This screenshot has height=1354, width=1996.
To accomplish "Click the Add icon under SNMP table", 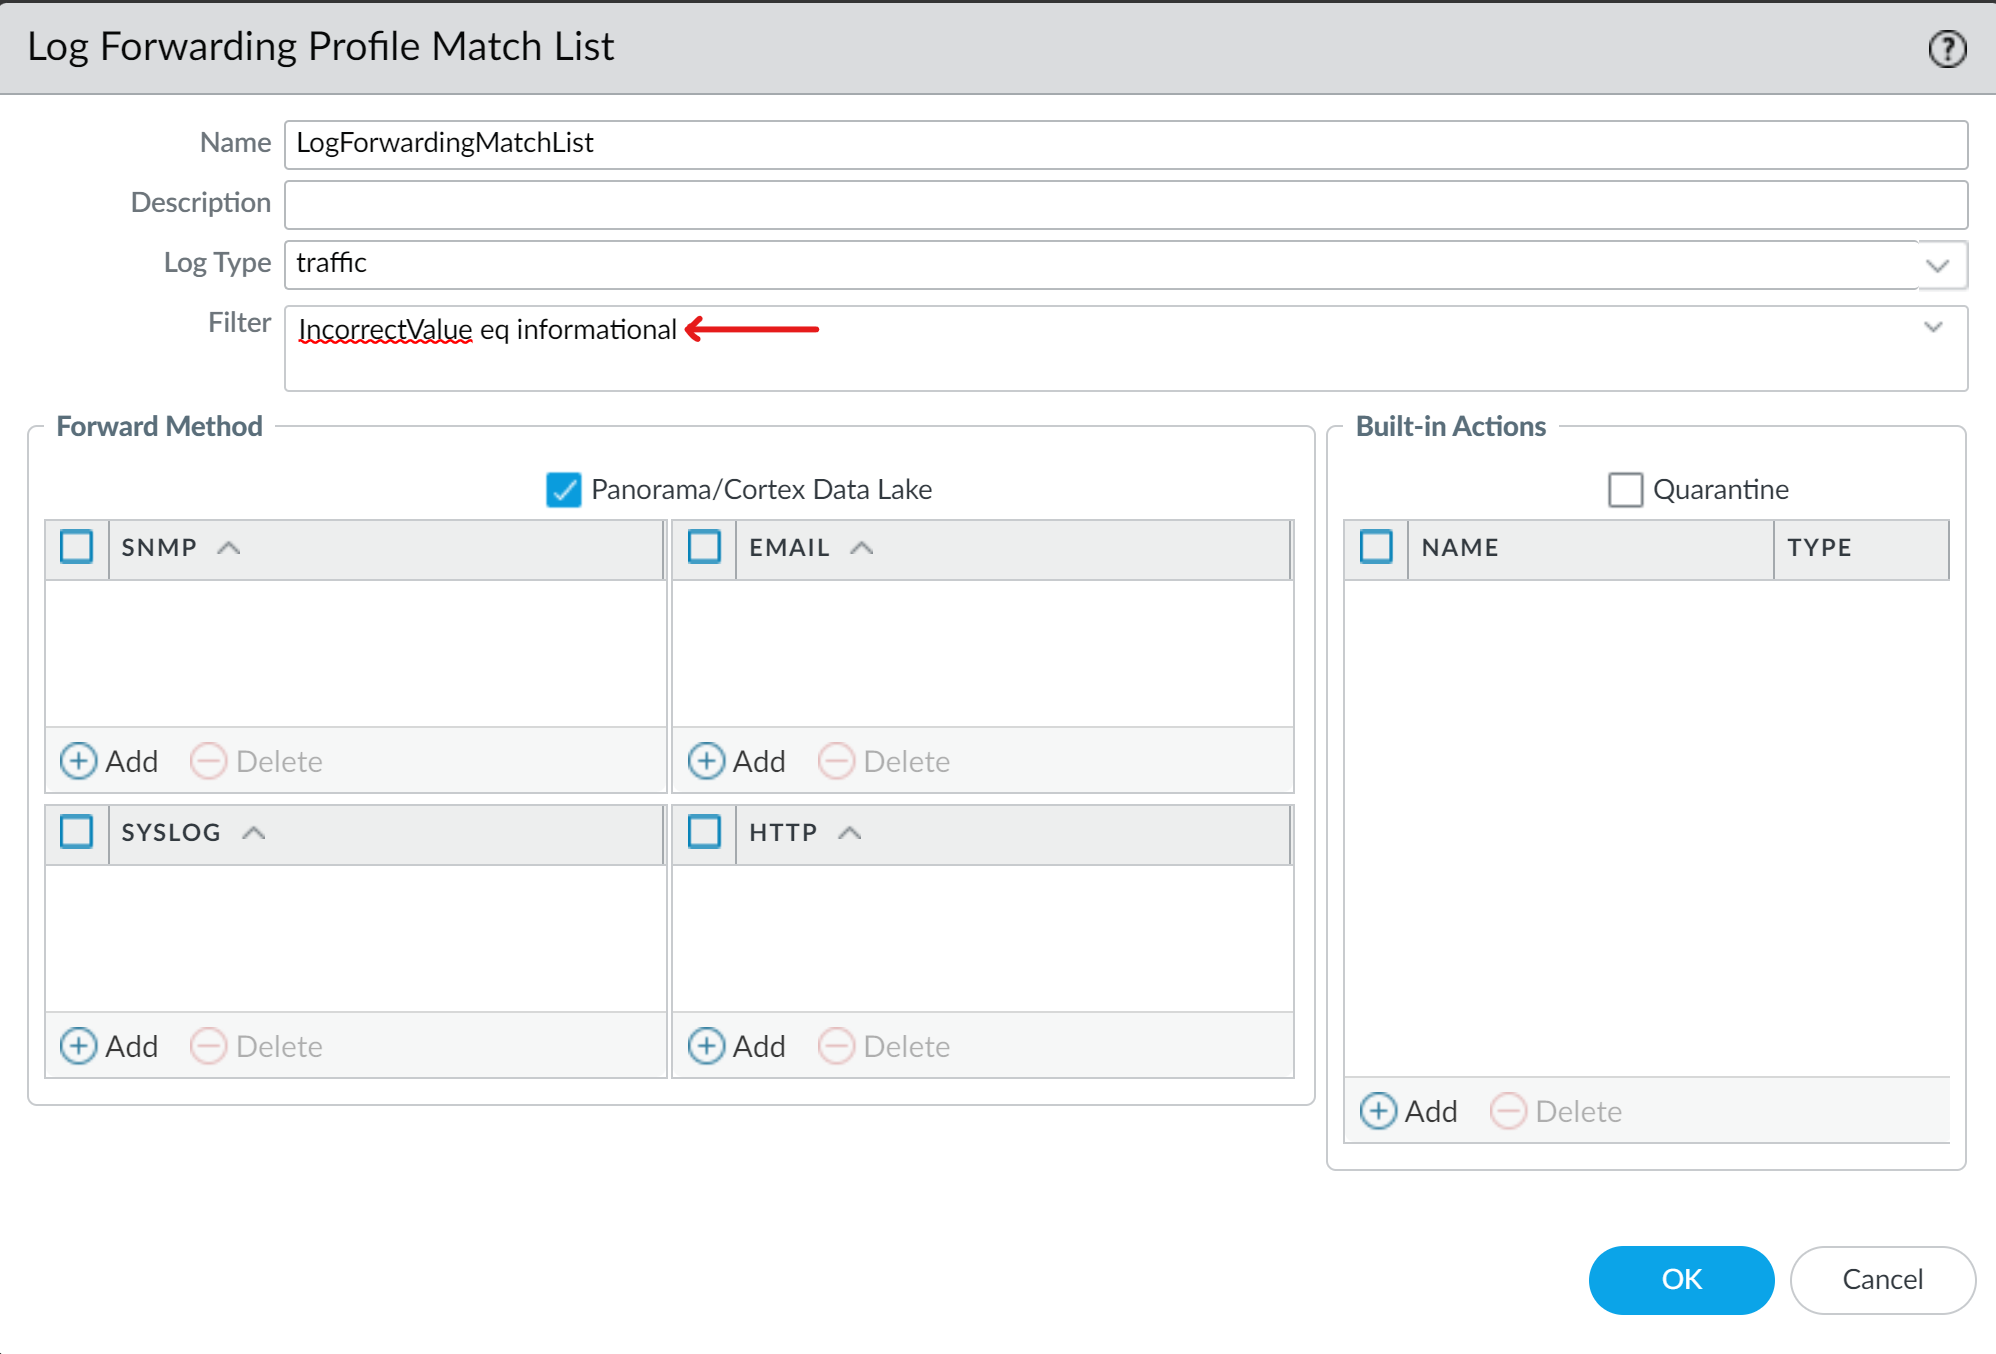I will (79, 761).
